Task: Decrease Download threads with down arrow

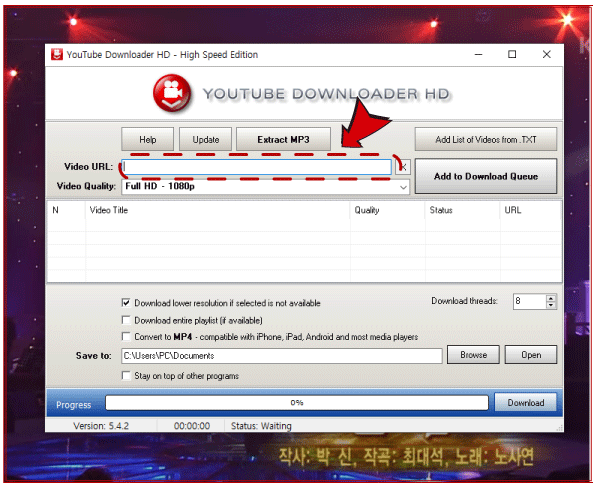Action: click(x=551, y=305)
